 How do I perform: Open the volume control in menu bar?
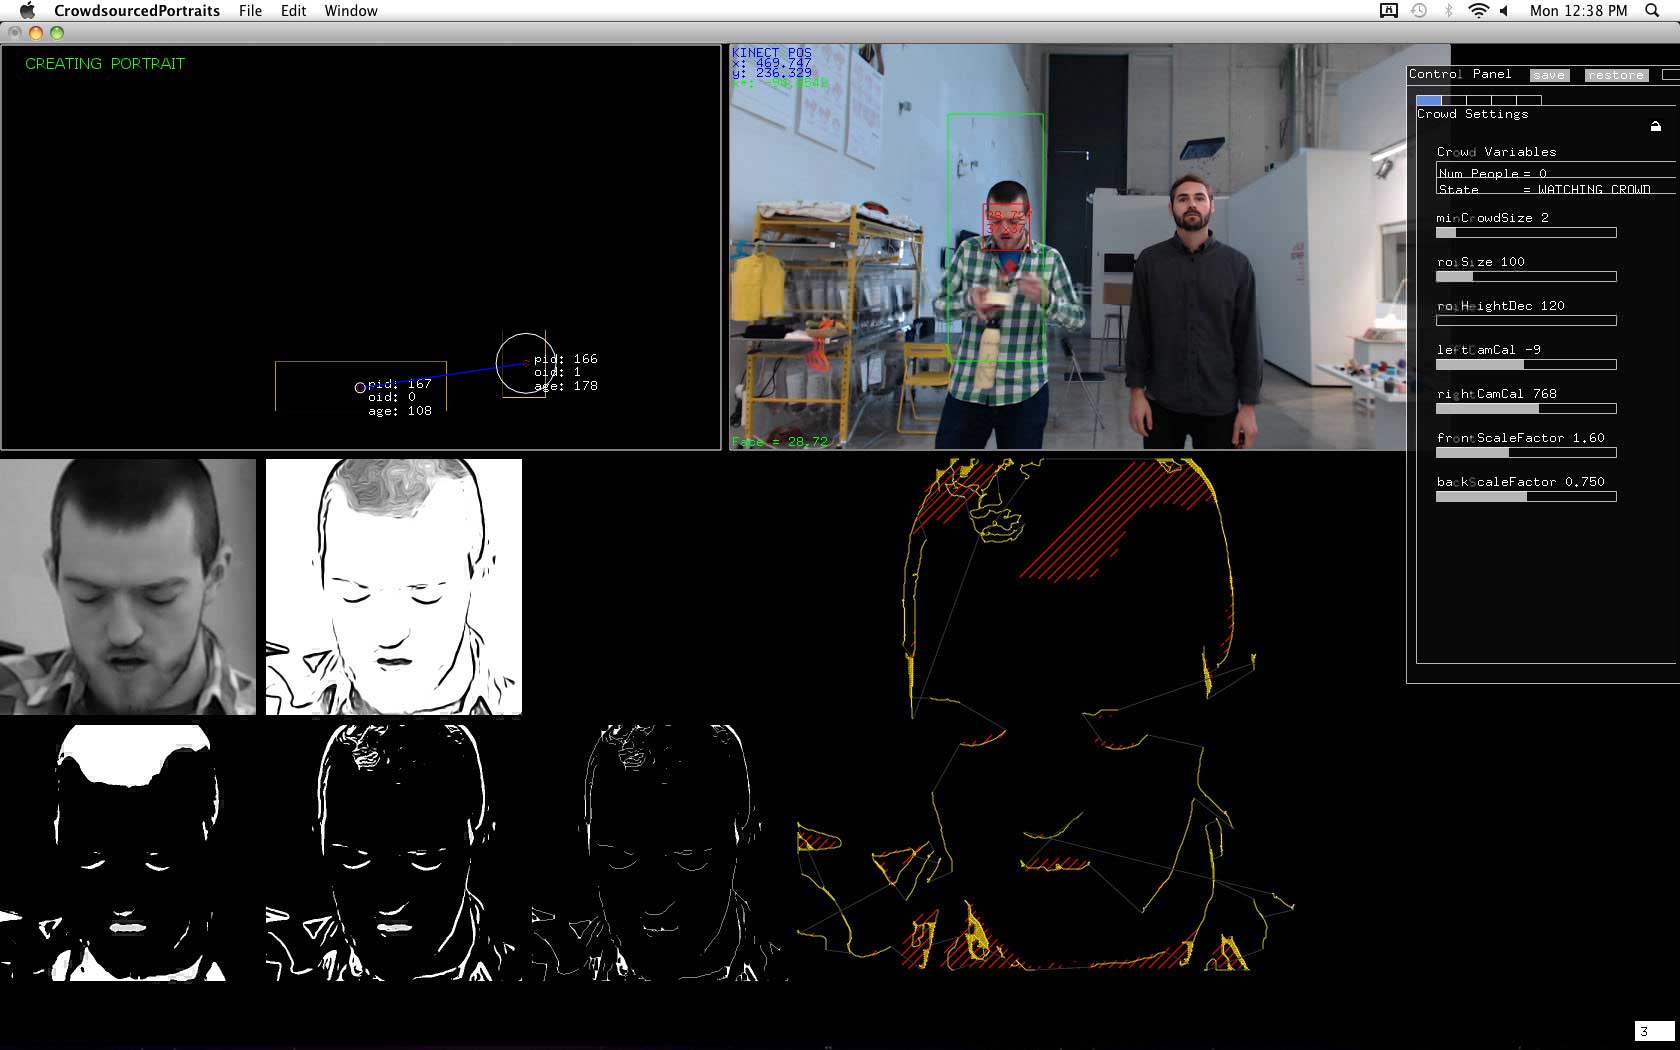1504,10
